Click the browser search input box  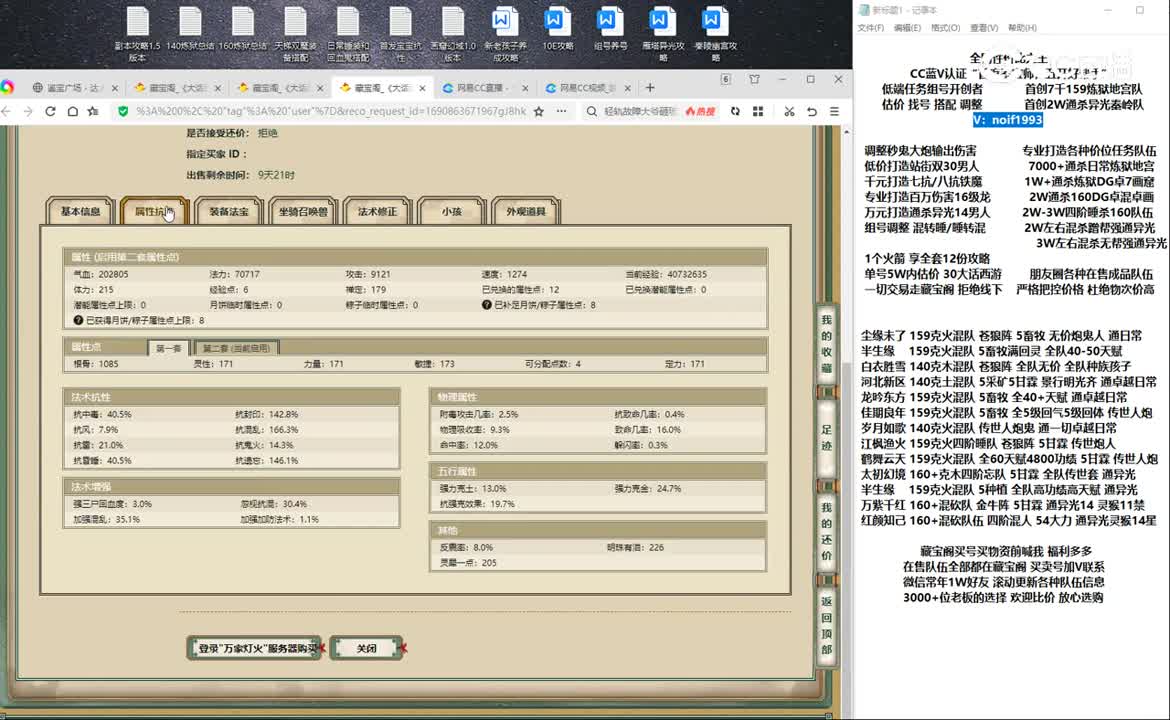click(639, 111)
